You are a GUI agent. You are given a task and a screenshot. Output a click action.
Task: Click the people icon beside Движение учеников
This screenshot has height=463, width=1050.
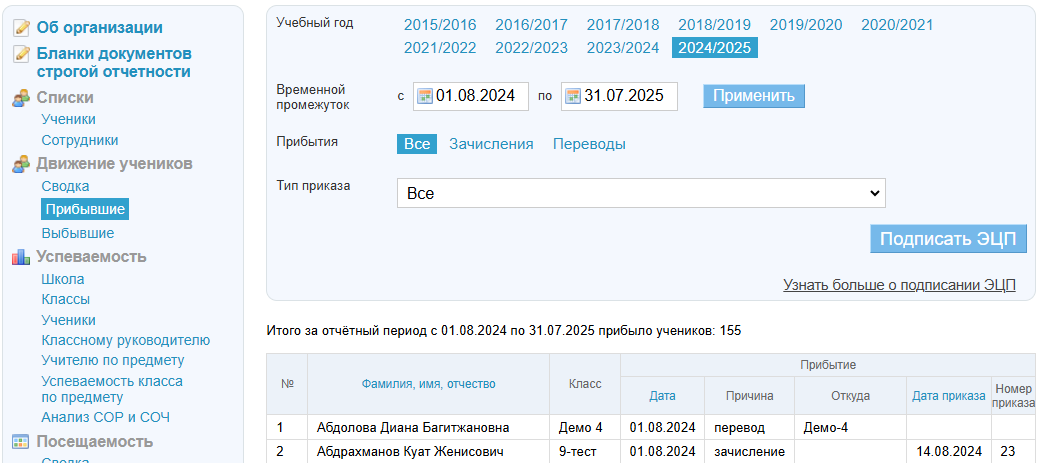[21, 164]
